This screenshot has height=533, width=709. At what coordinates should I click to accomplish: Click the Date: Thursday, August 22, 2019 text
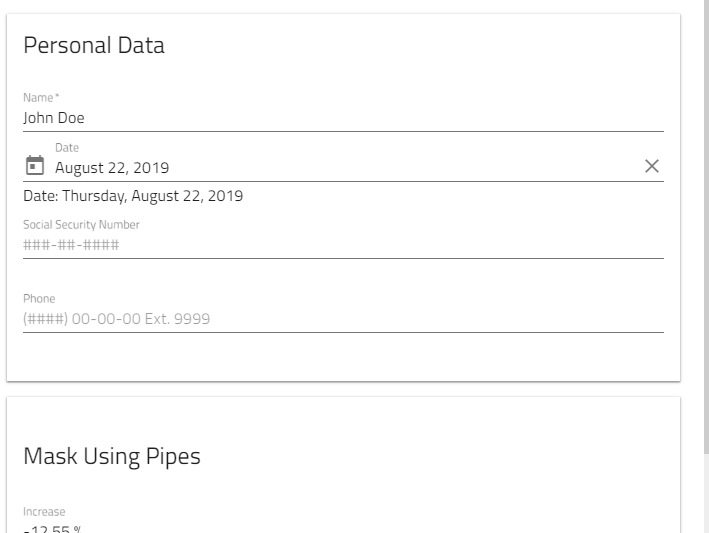click(x=133, y=195)
